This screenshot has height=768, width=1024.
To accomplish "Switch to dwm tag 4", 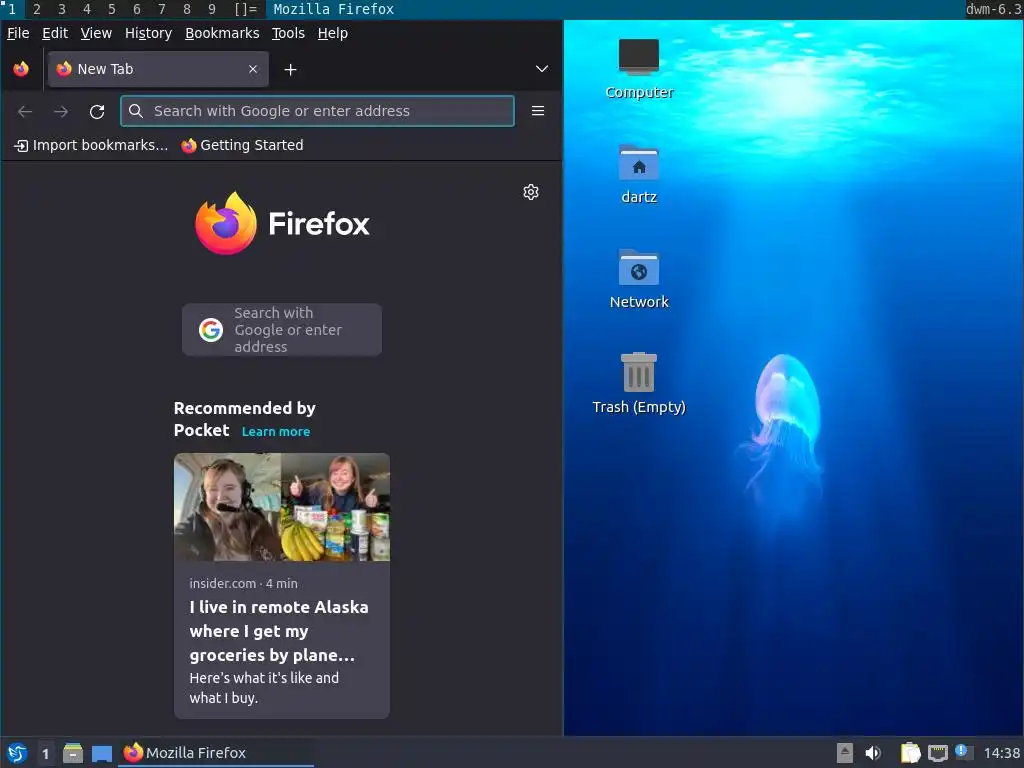I will (x=86, y=9).
